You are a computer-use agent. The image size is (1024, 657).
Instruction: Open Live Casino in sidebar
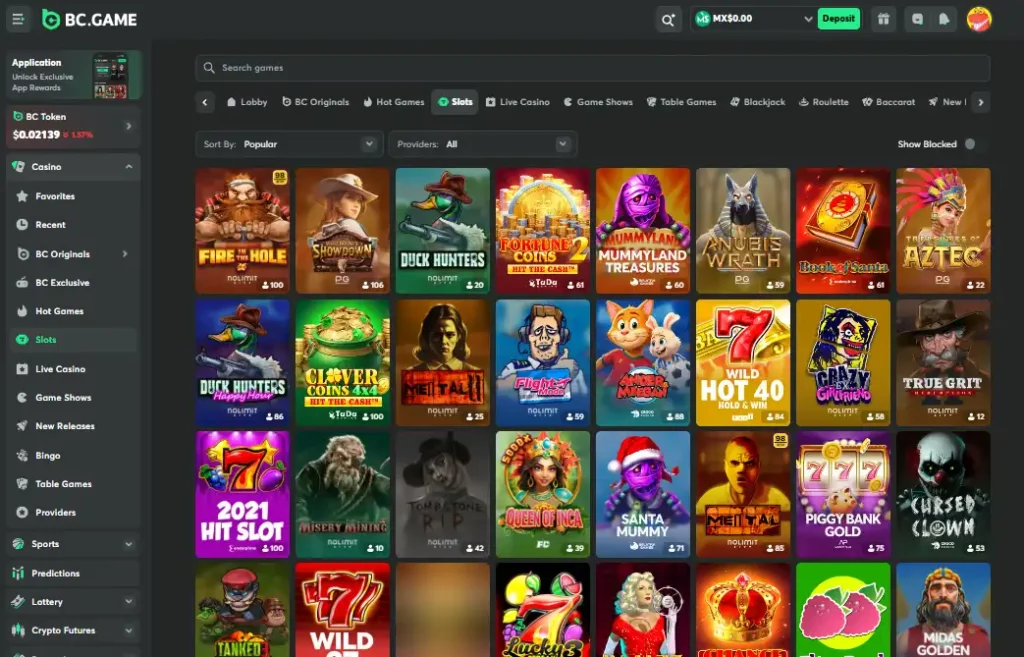pos(73,369)
